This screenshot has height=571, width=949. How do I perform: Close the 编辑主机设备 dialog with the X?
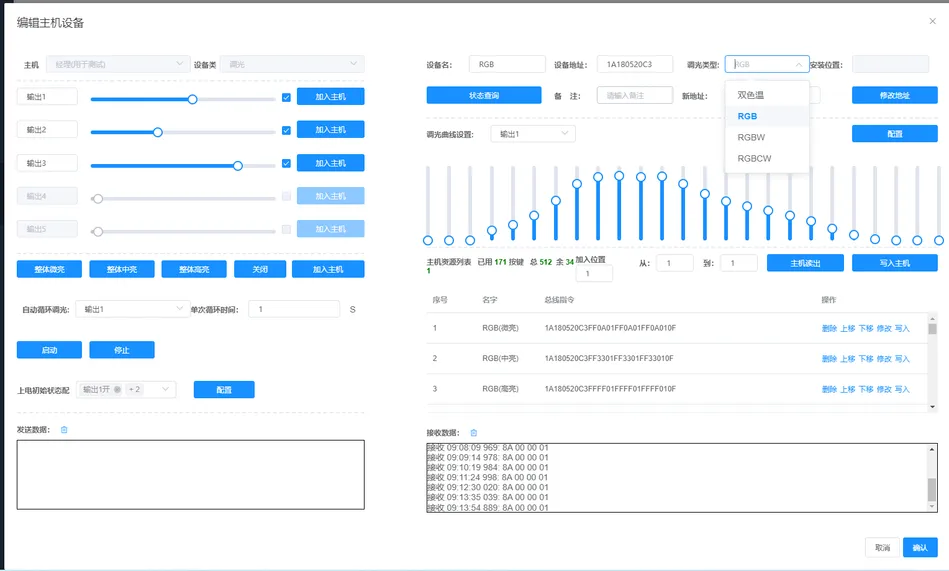(933, 21)
